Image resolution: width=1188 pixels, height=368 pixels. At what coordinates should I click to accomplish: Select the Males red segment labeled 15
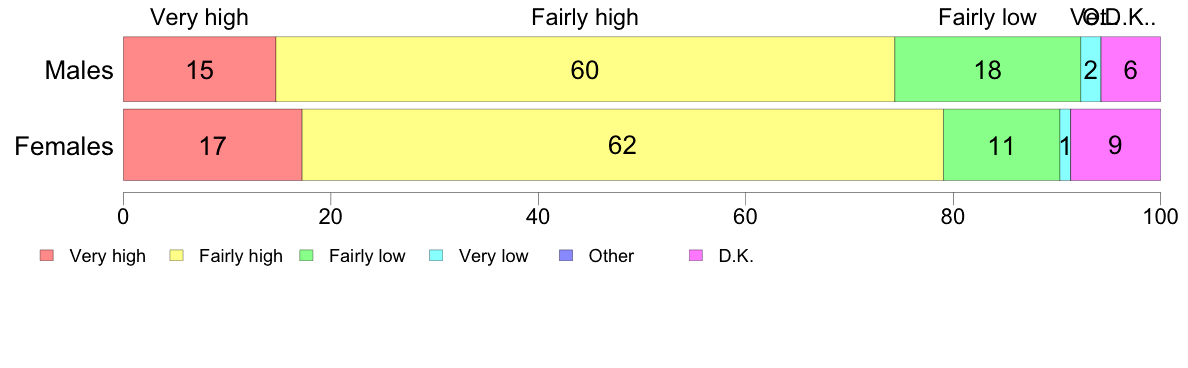[199, 69]
